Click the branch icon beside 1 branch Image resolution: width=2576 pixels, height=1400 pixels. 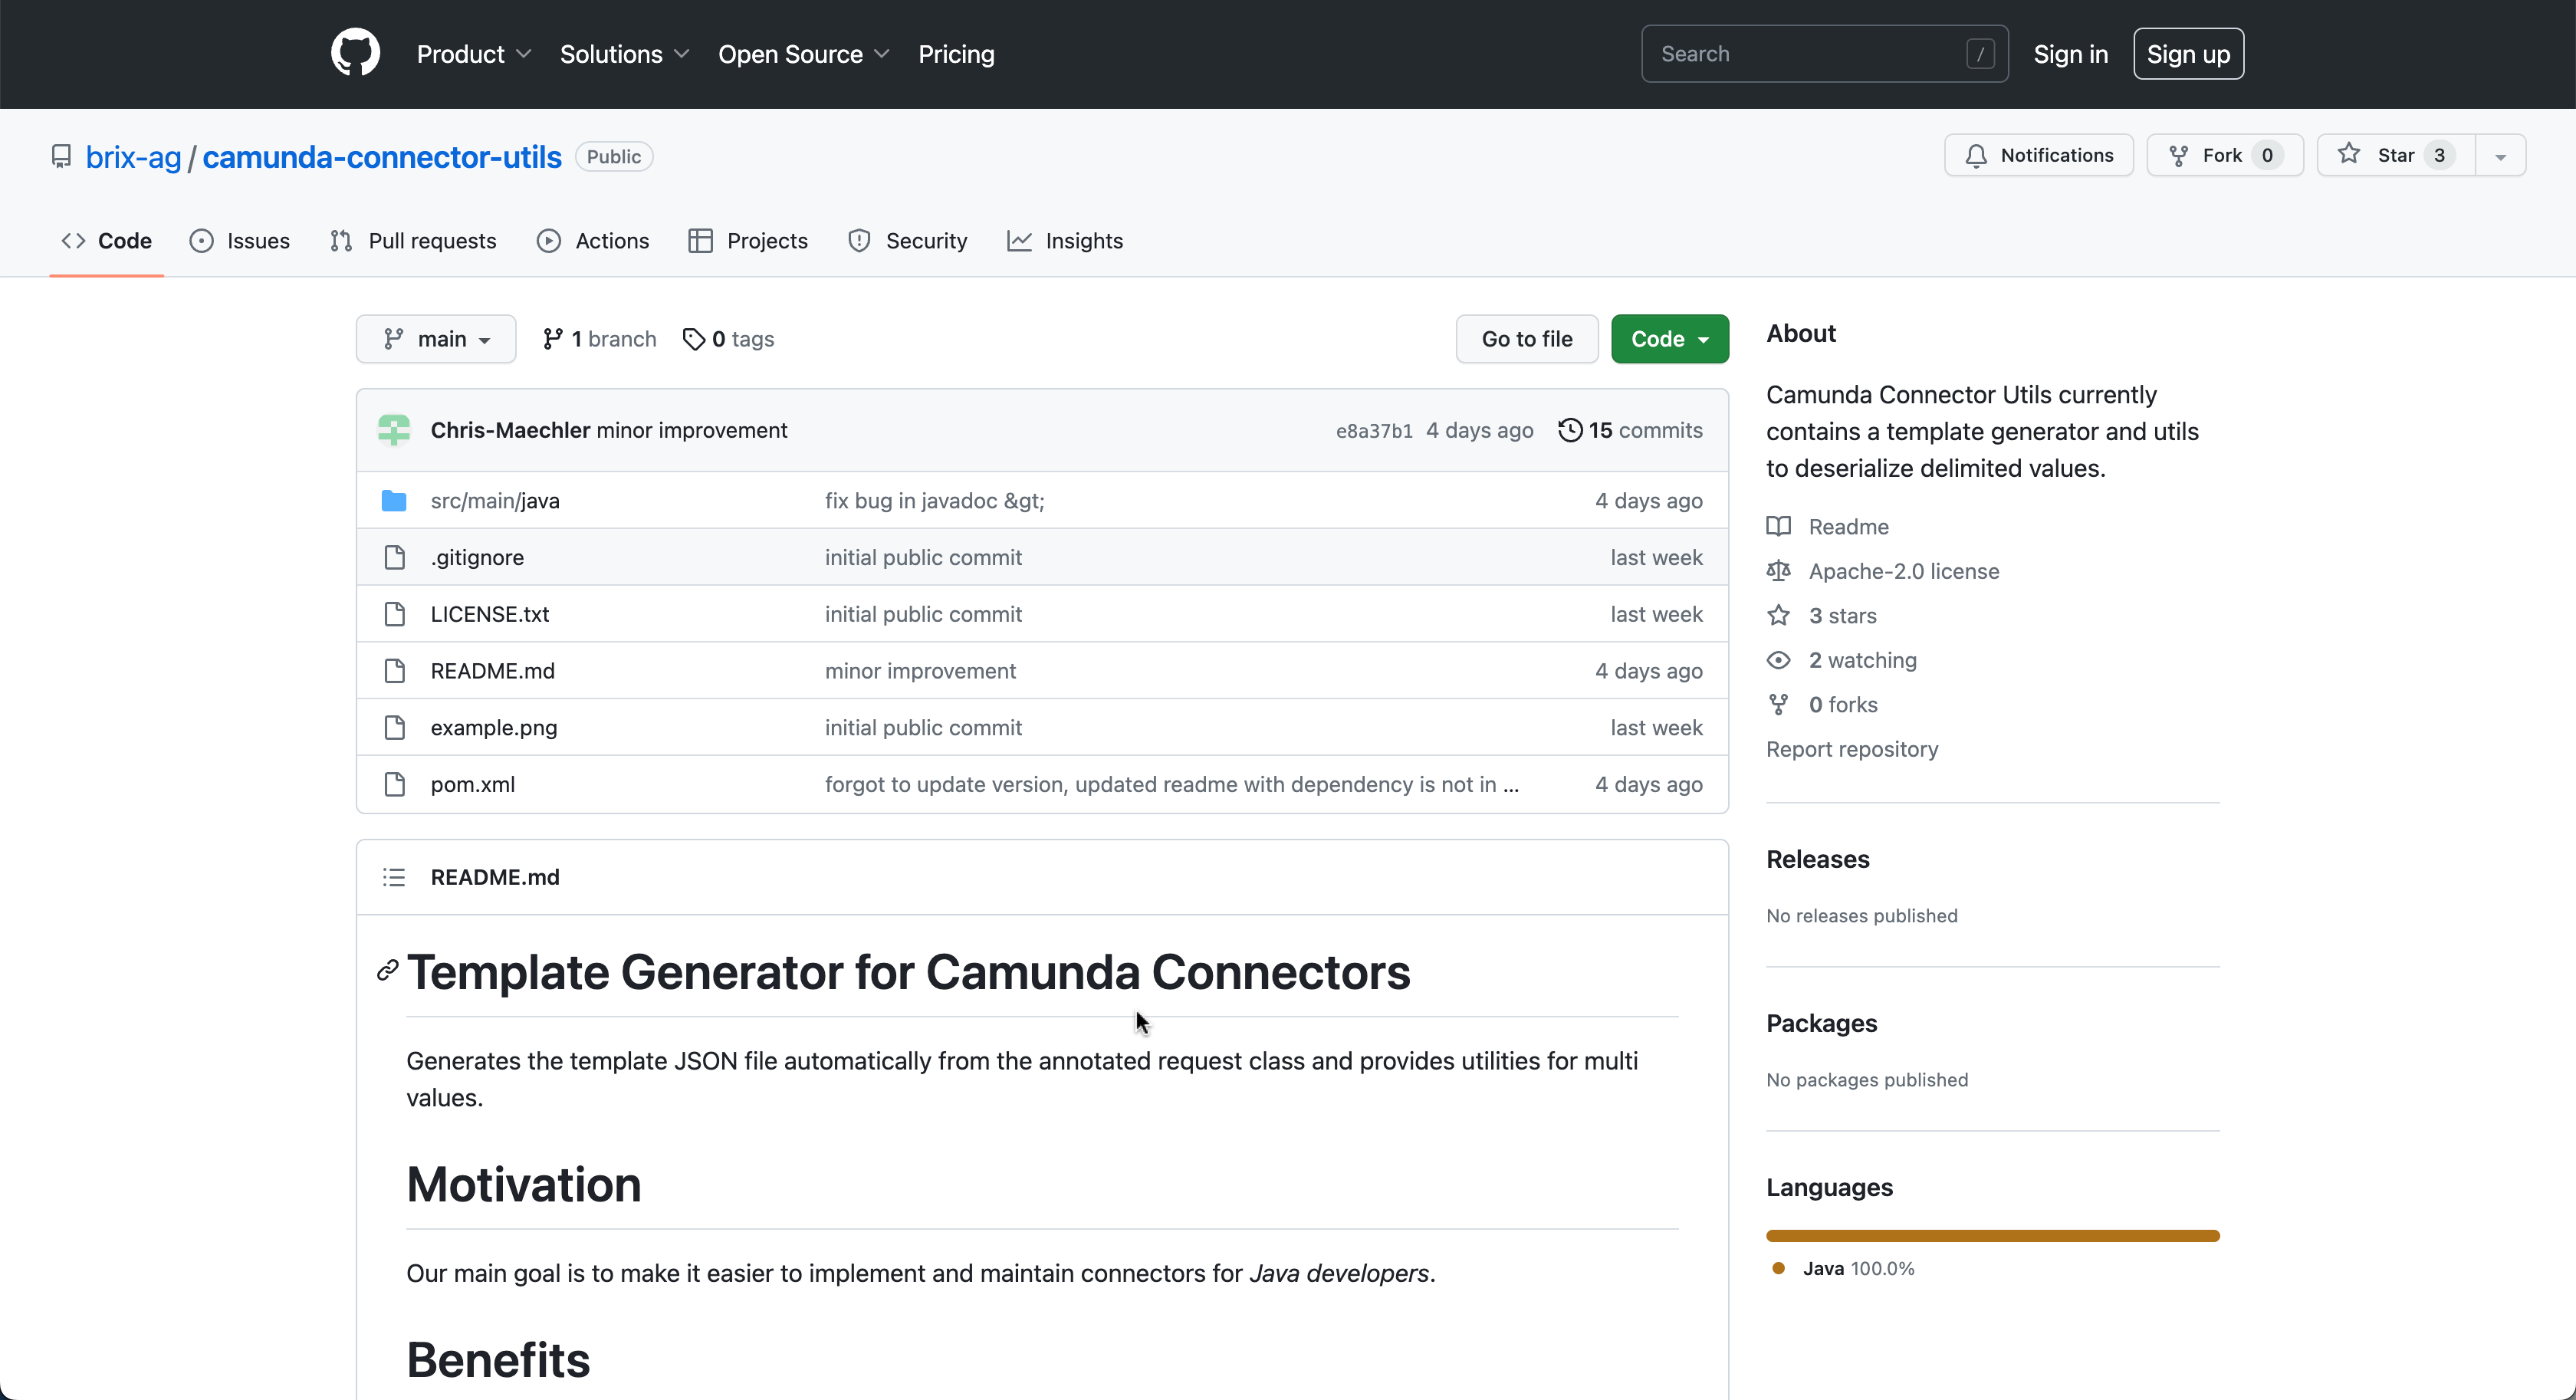pyautogui.click(x=552, y=340)
